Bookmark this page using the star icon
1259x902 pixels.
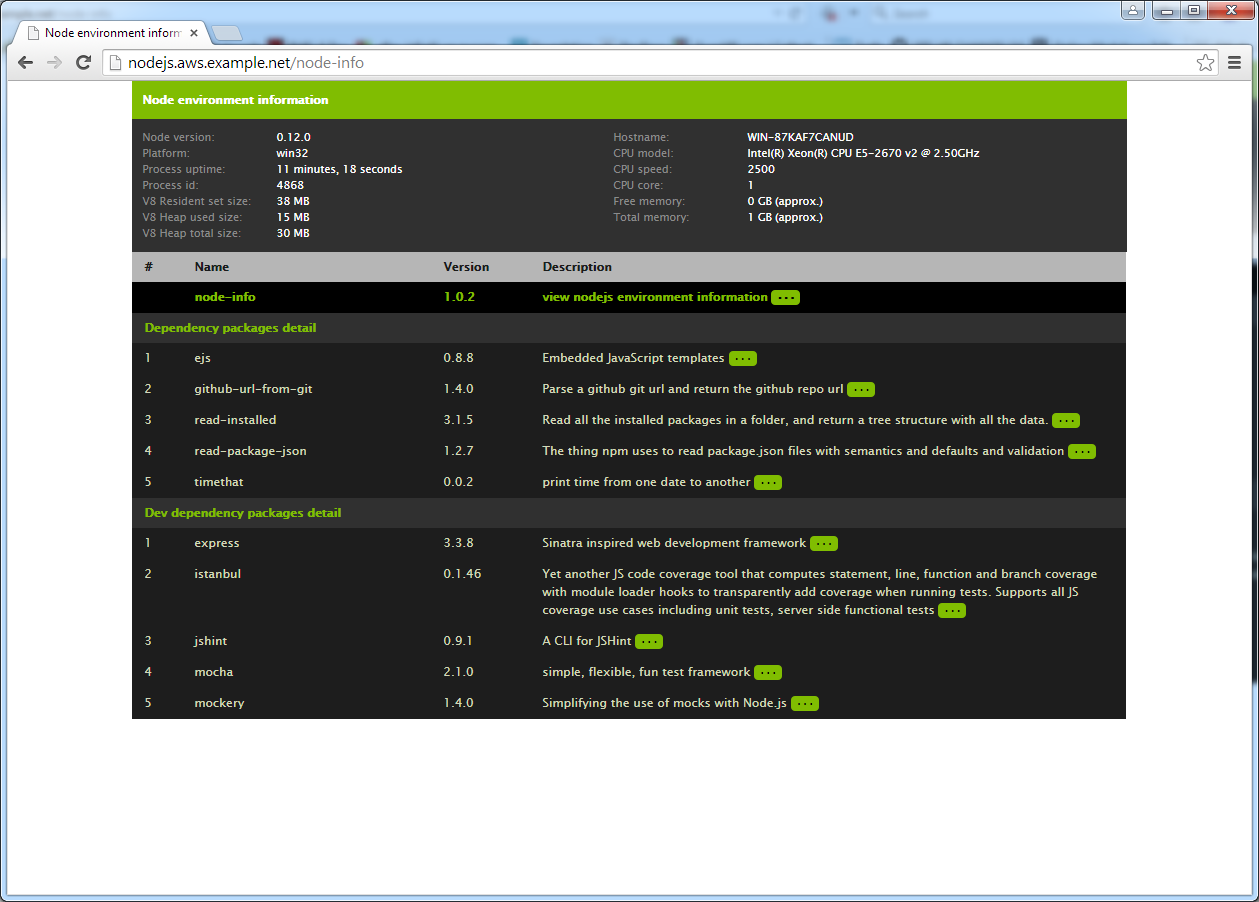1205,63
